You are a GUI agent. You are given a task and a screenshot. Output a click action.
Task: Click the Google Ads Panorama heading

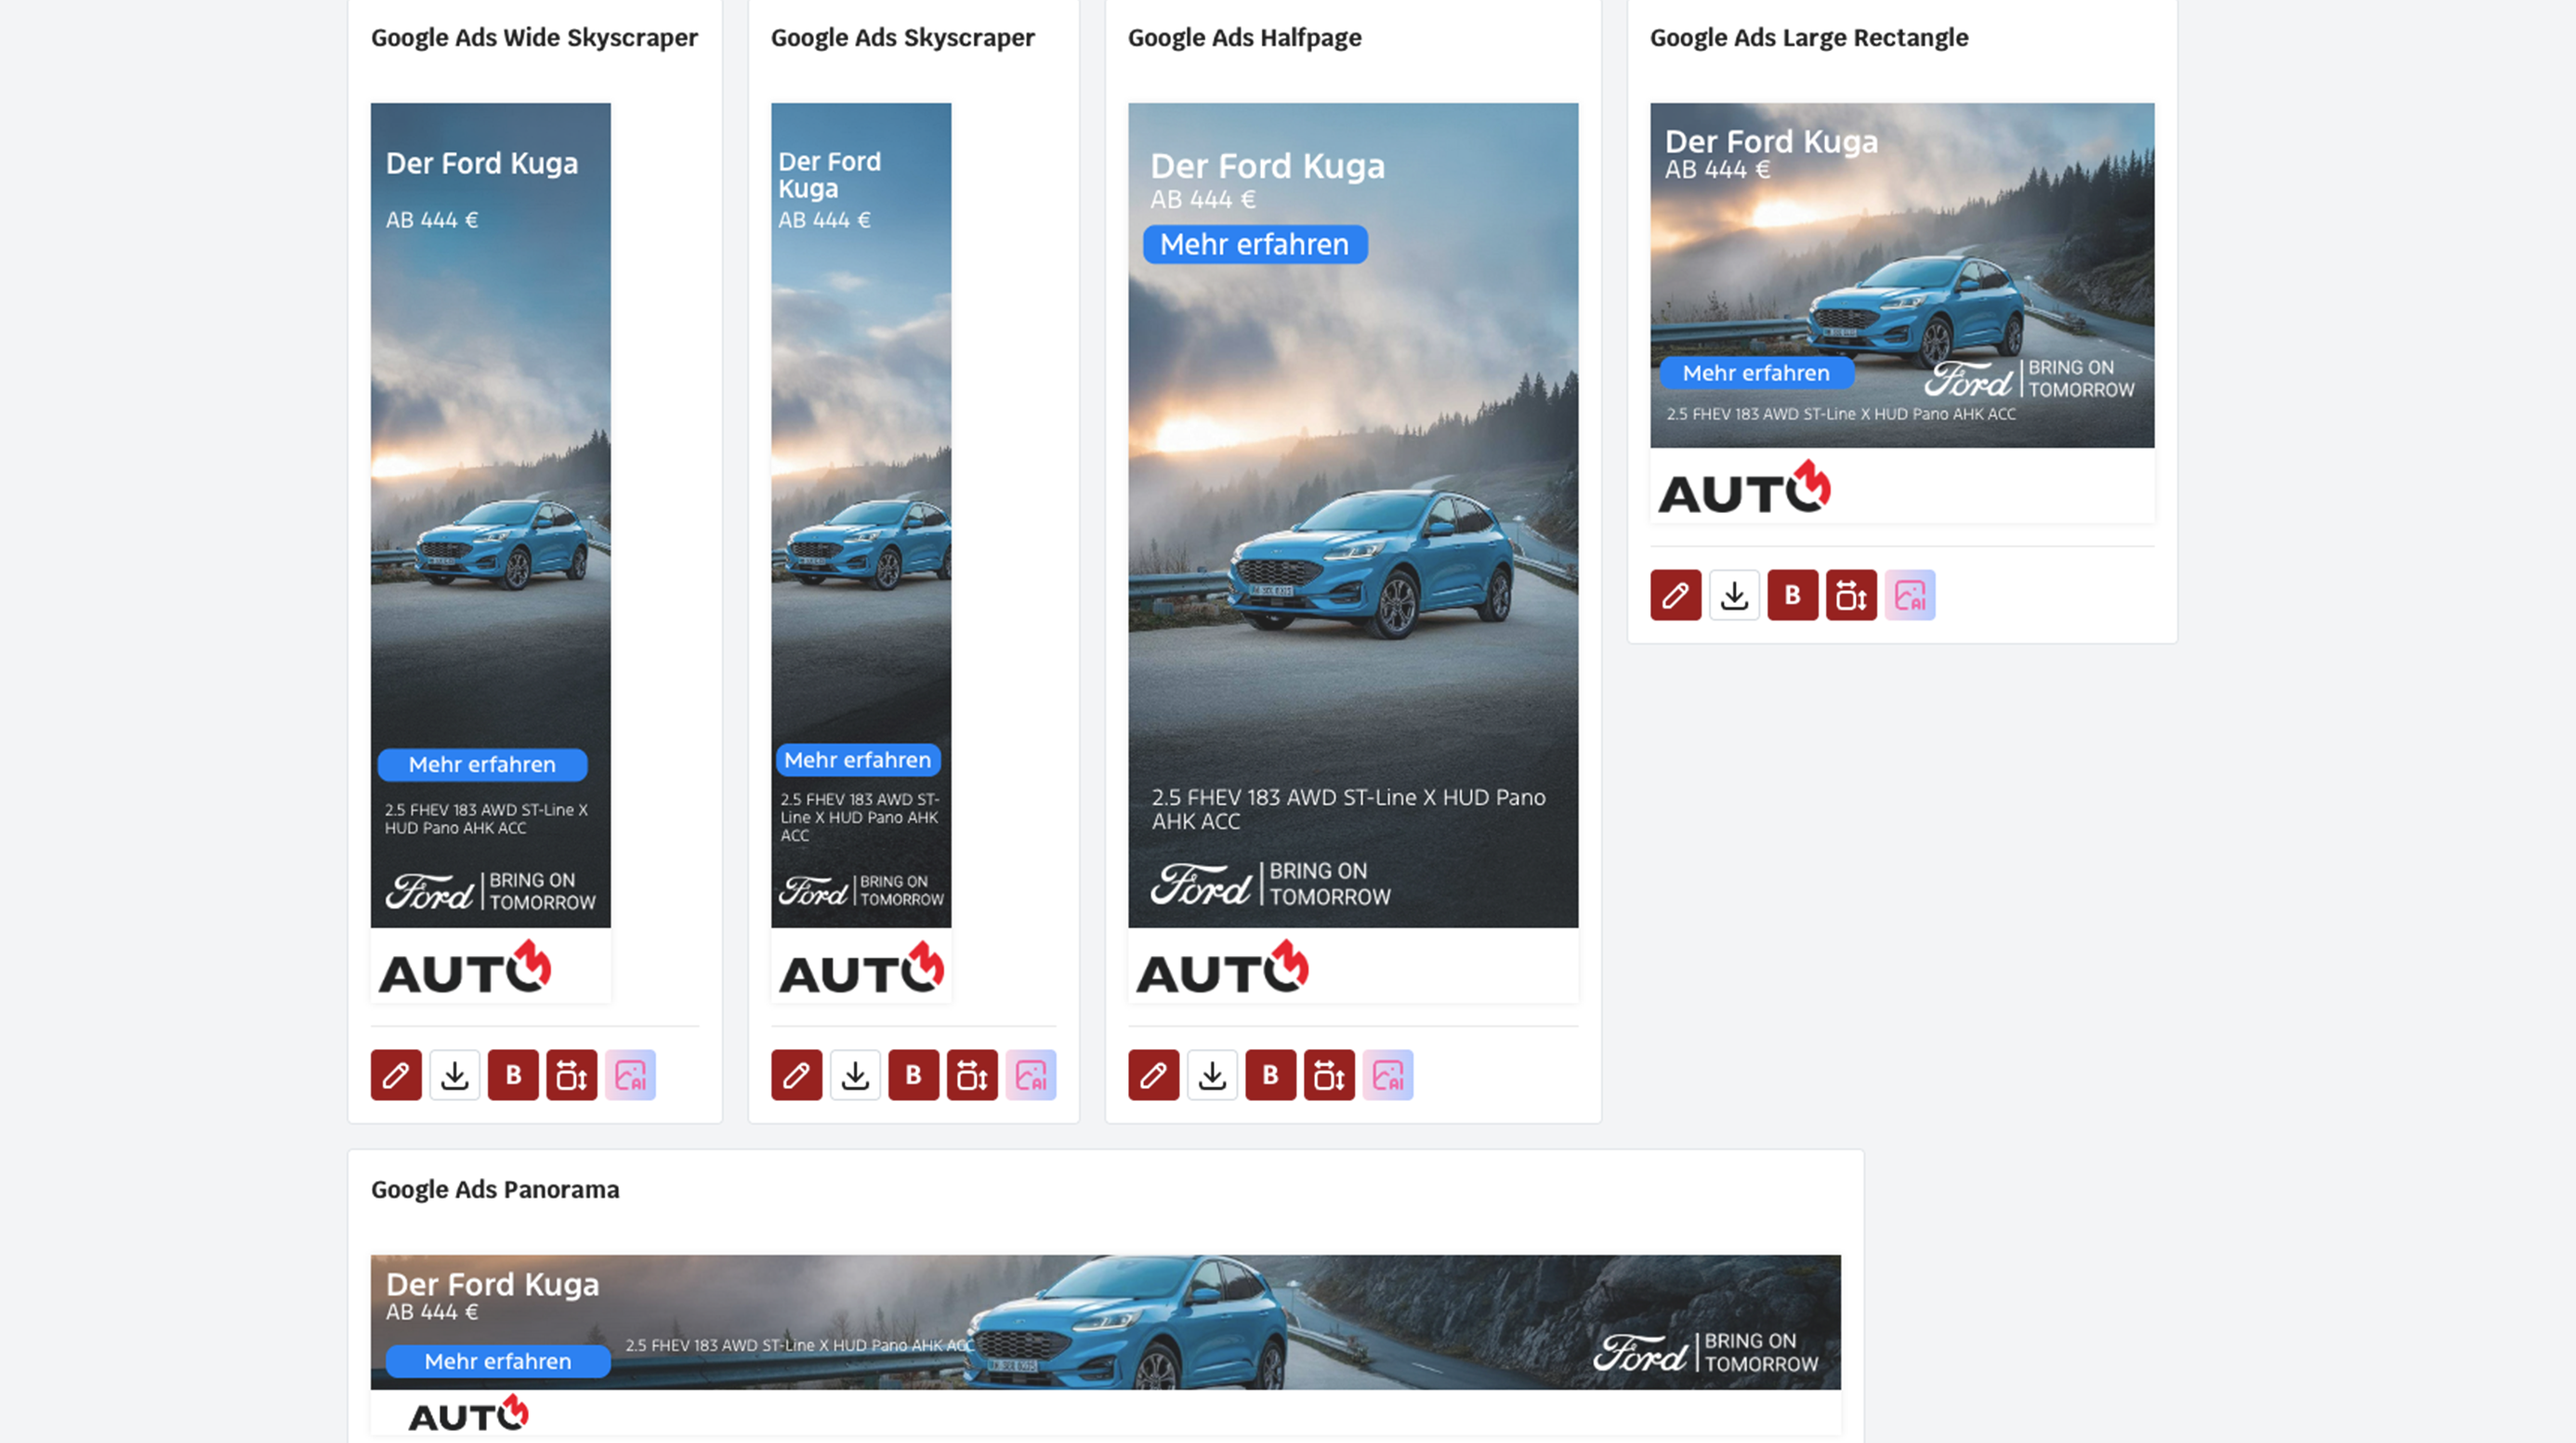click(x=495, y=1189)
